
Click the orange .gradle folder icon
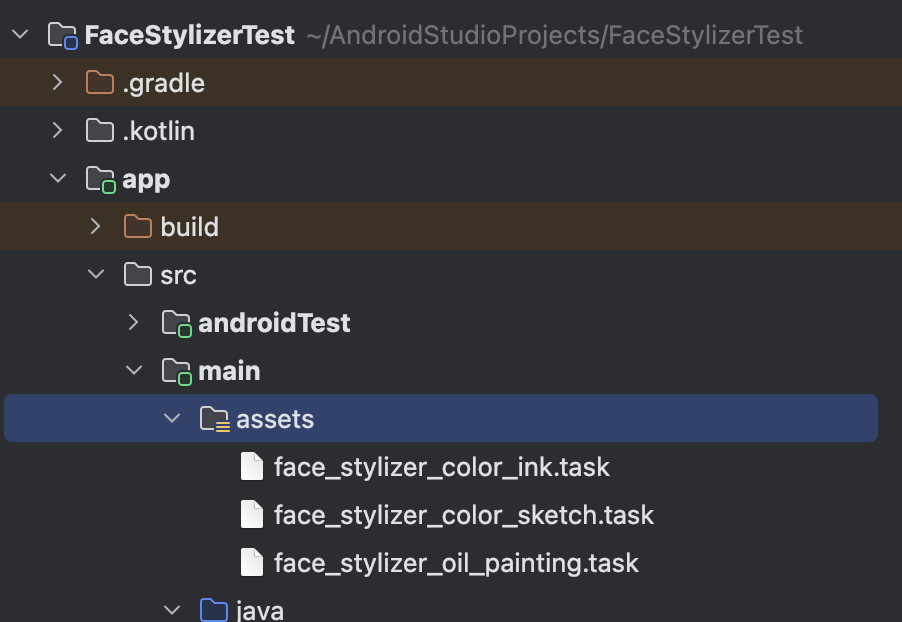pyautogui.click(x=100, y=83)
